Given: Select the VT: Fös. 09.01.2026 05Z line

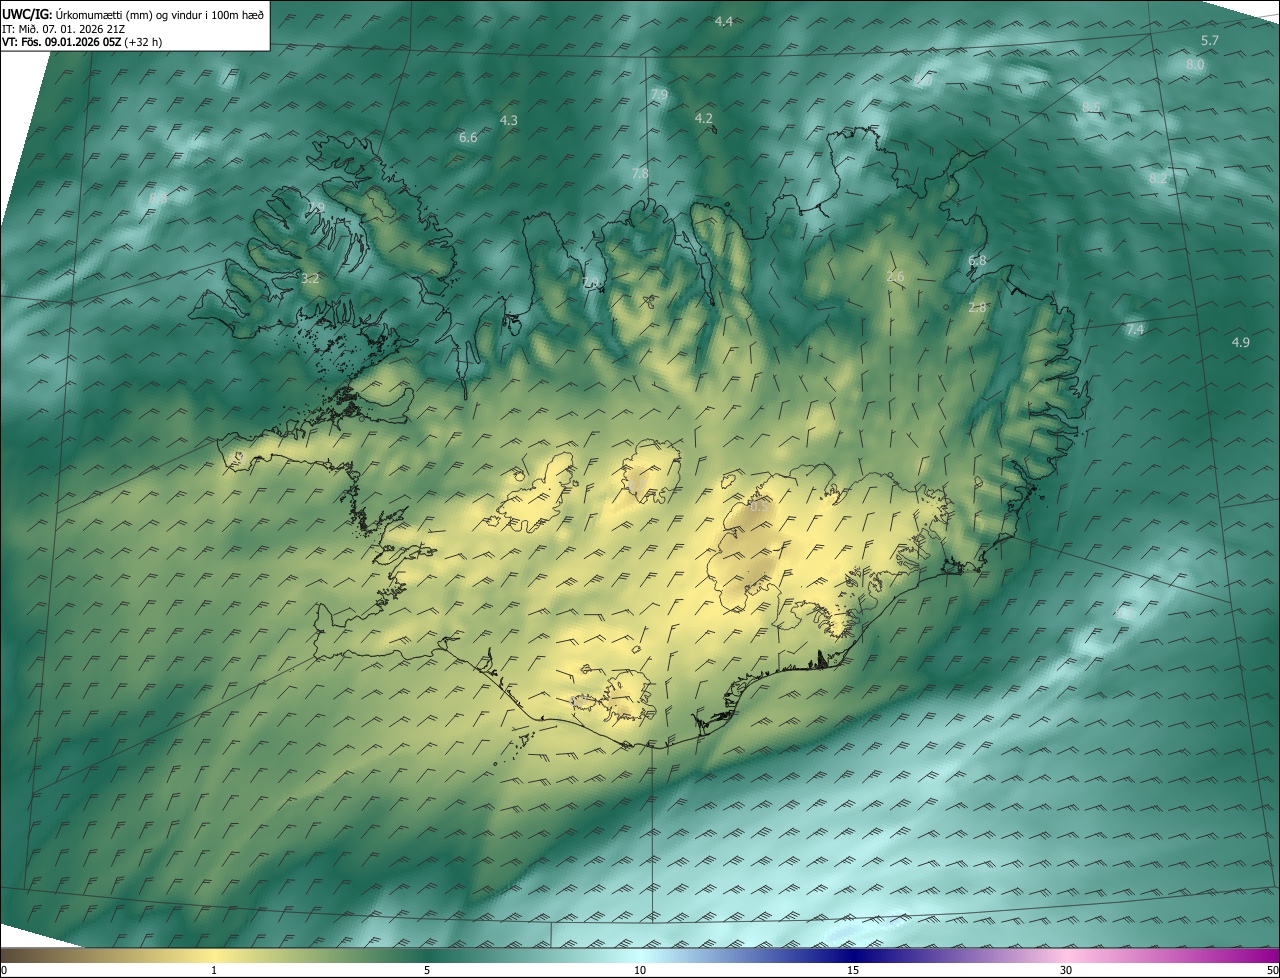Looking at the screenshot, I should tap(82, 42).
